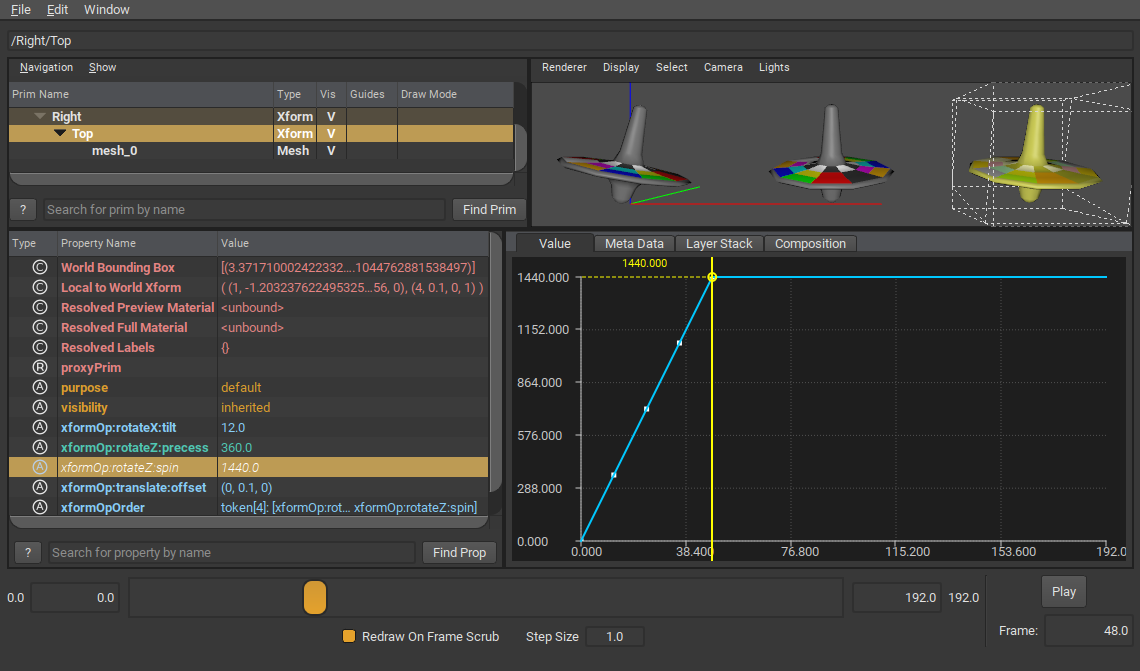Click the attribute icon beside visibility property
The height and width of the screenshot is (671, 1140).
point(40,407)
